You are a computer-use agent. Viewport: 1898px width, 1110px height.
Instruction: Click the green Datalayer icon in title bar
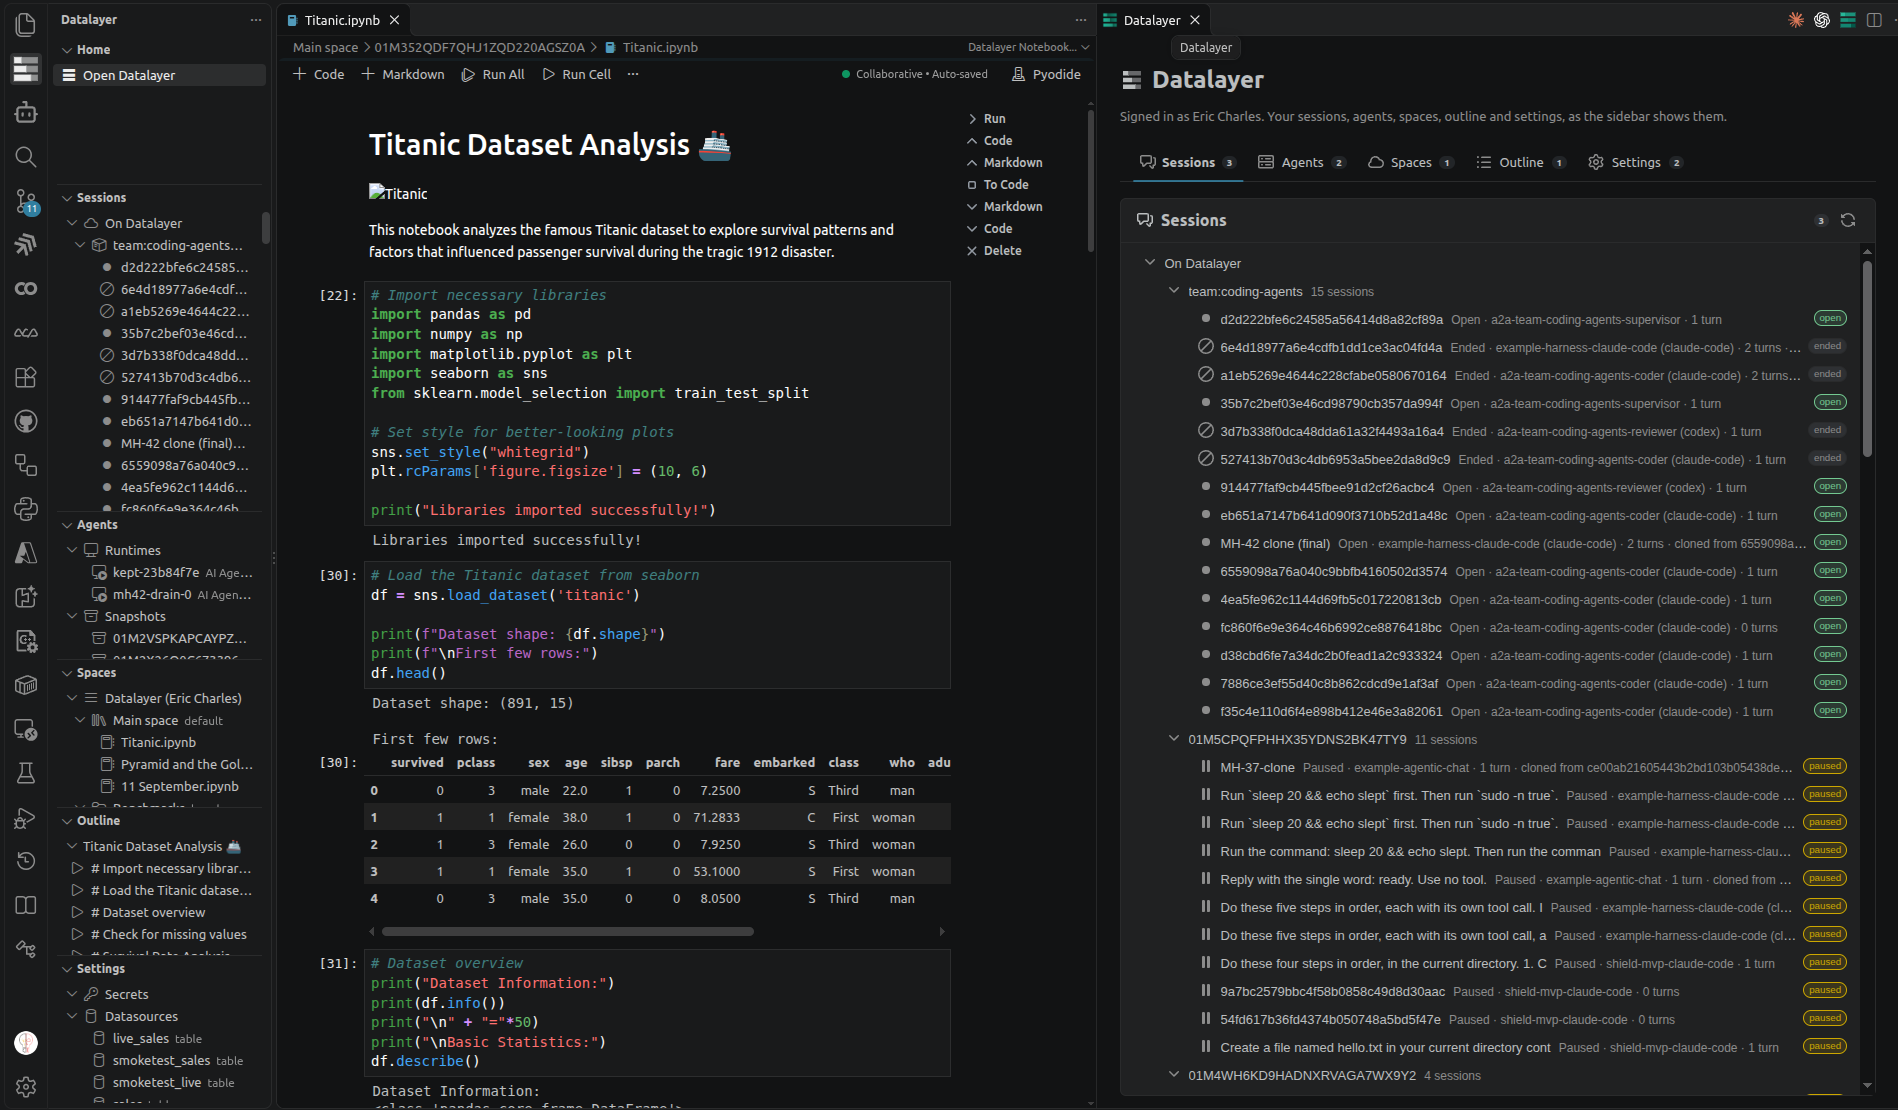pyautogui.click(x=1848, y=20)
